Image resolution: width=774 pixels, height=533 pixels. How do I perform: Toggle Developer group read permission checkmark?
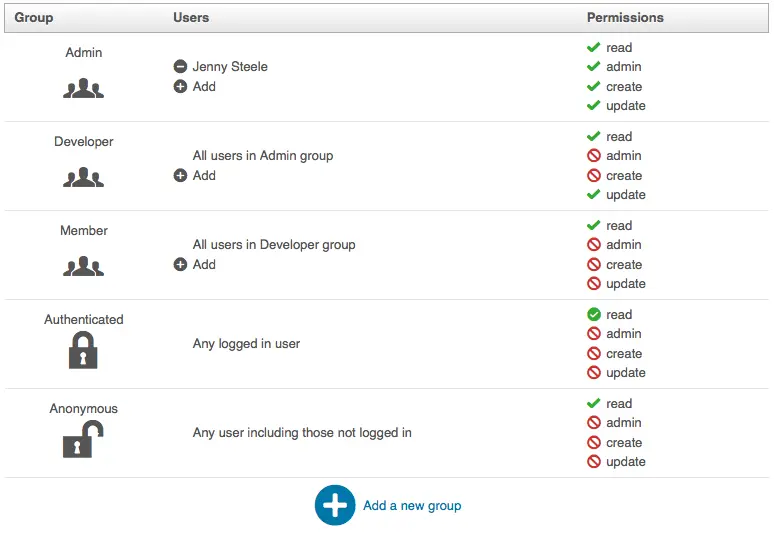(593, 136)
